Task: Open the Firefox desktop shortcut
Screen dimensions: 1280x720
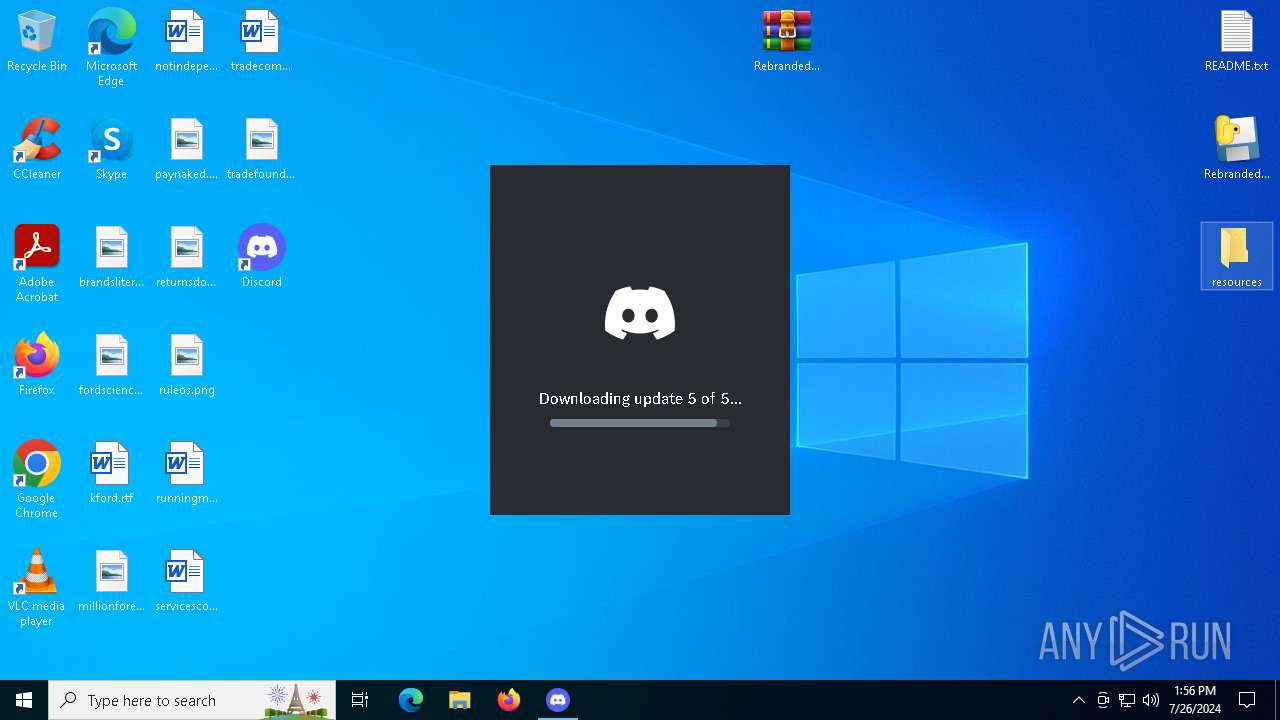Action: [x=37, y=365]
